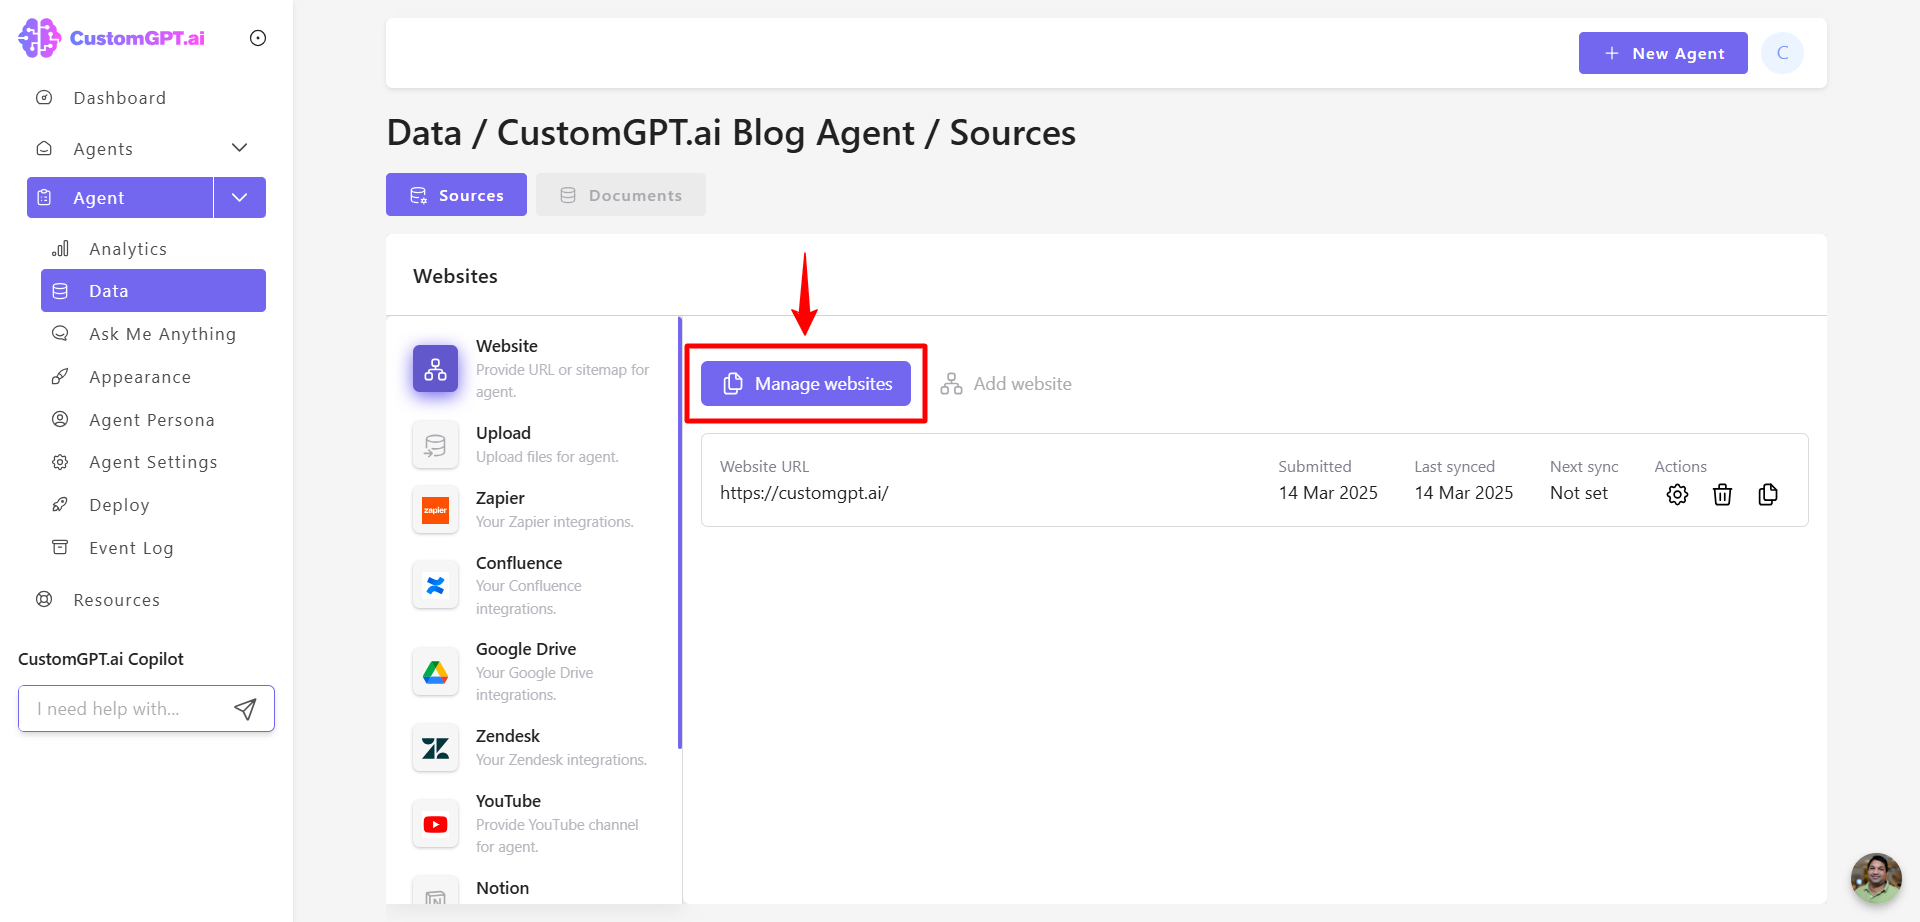1920x922 pixels.
Task: Expand the Agents menu chevron
Action: tap(240, 148)
